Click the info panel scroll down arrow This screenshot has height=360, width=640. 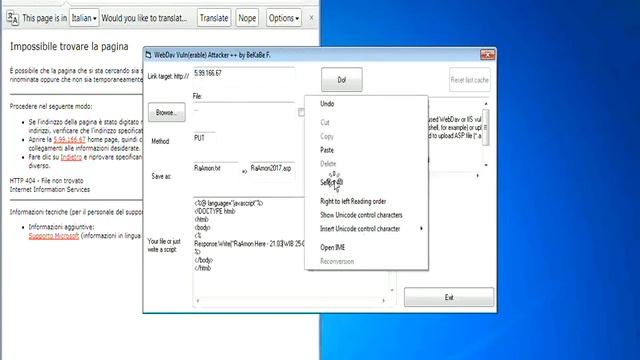[x=486, y=165]
